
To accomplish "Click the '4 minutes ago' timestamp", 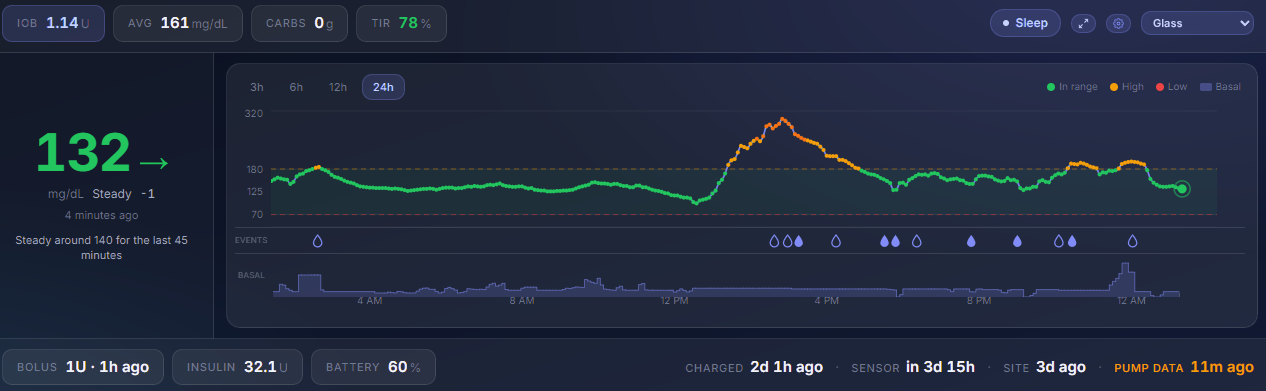I will coord(102,215).
